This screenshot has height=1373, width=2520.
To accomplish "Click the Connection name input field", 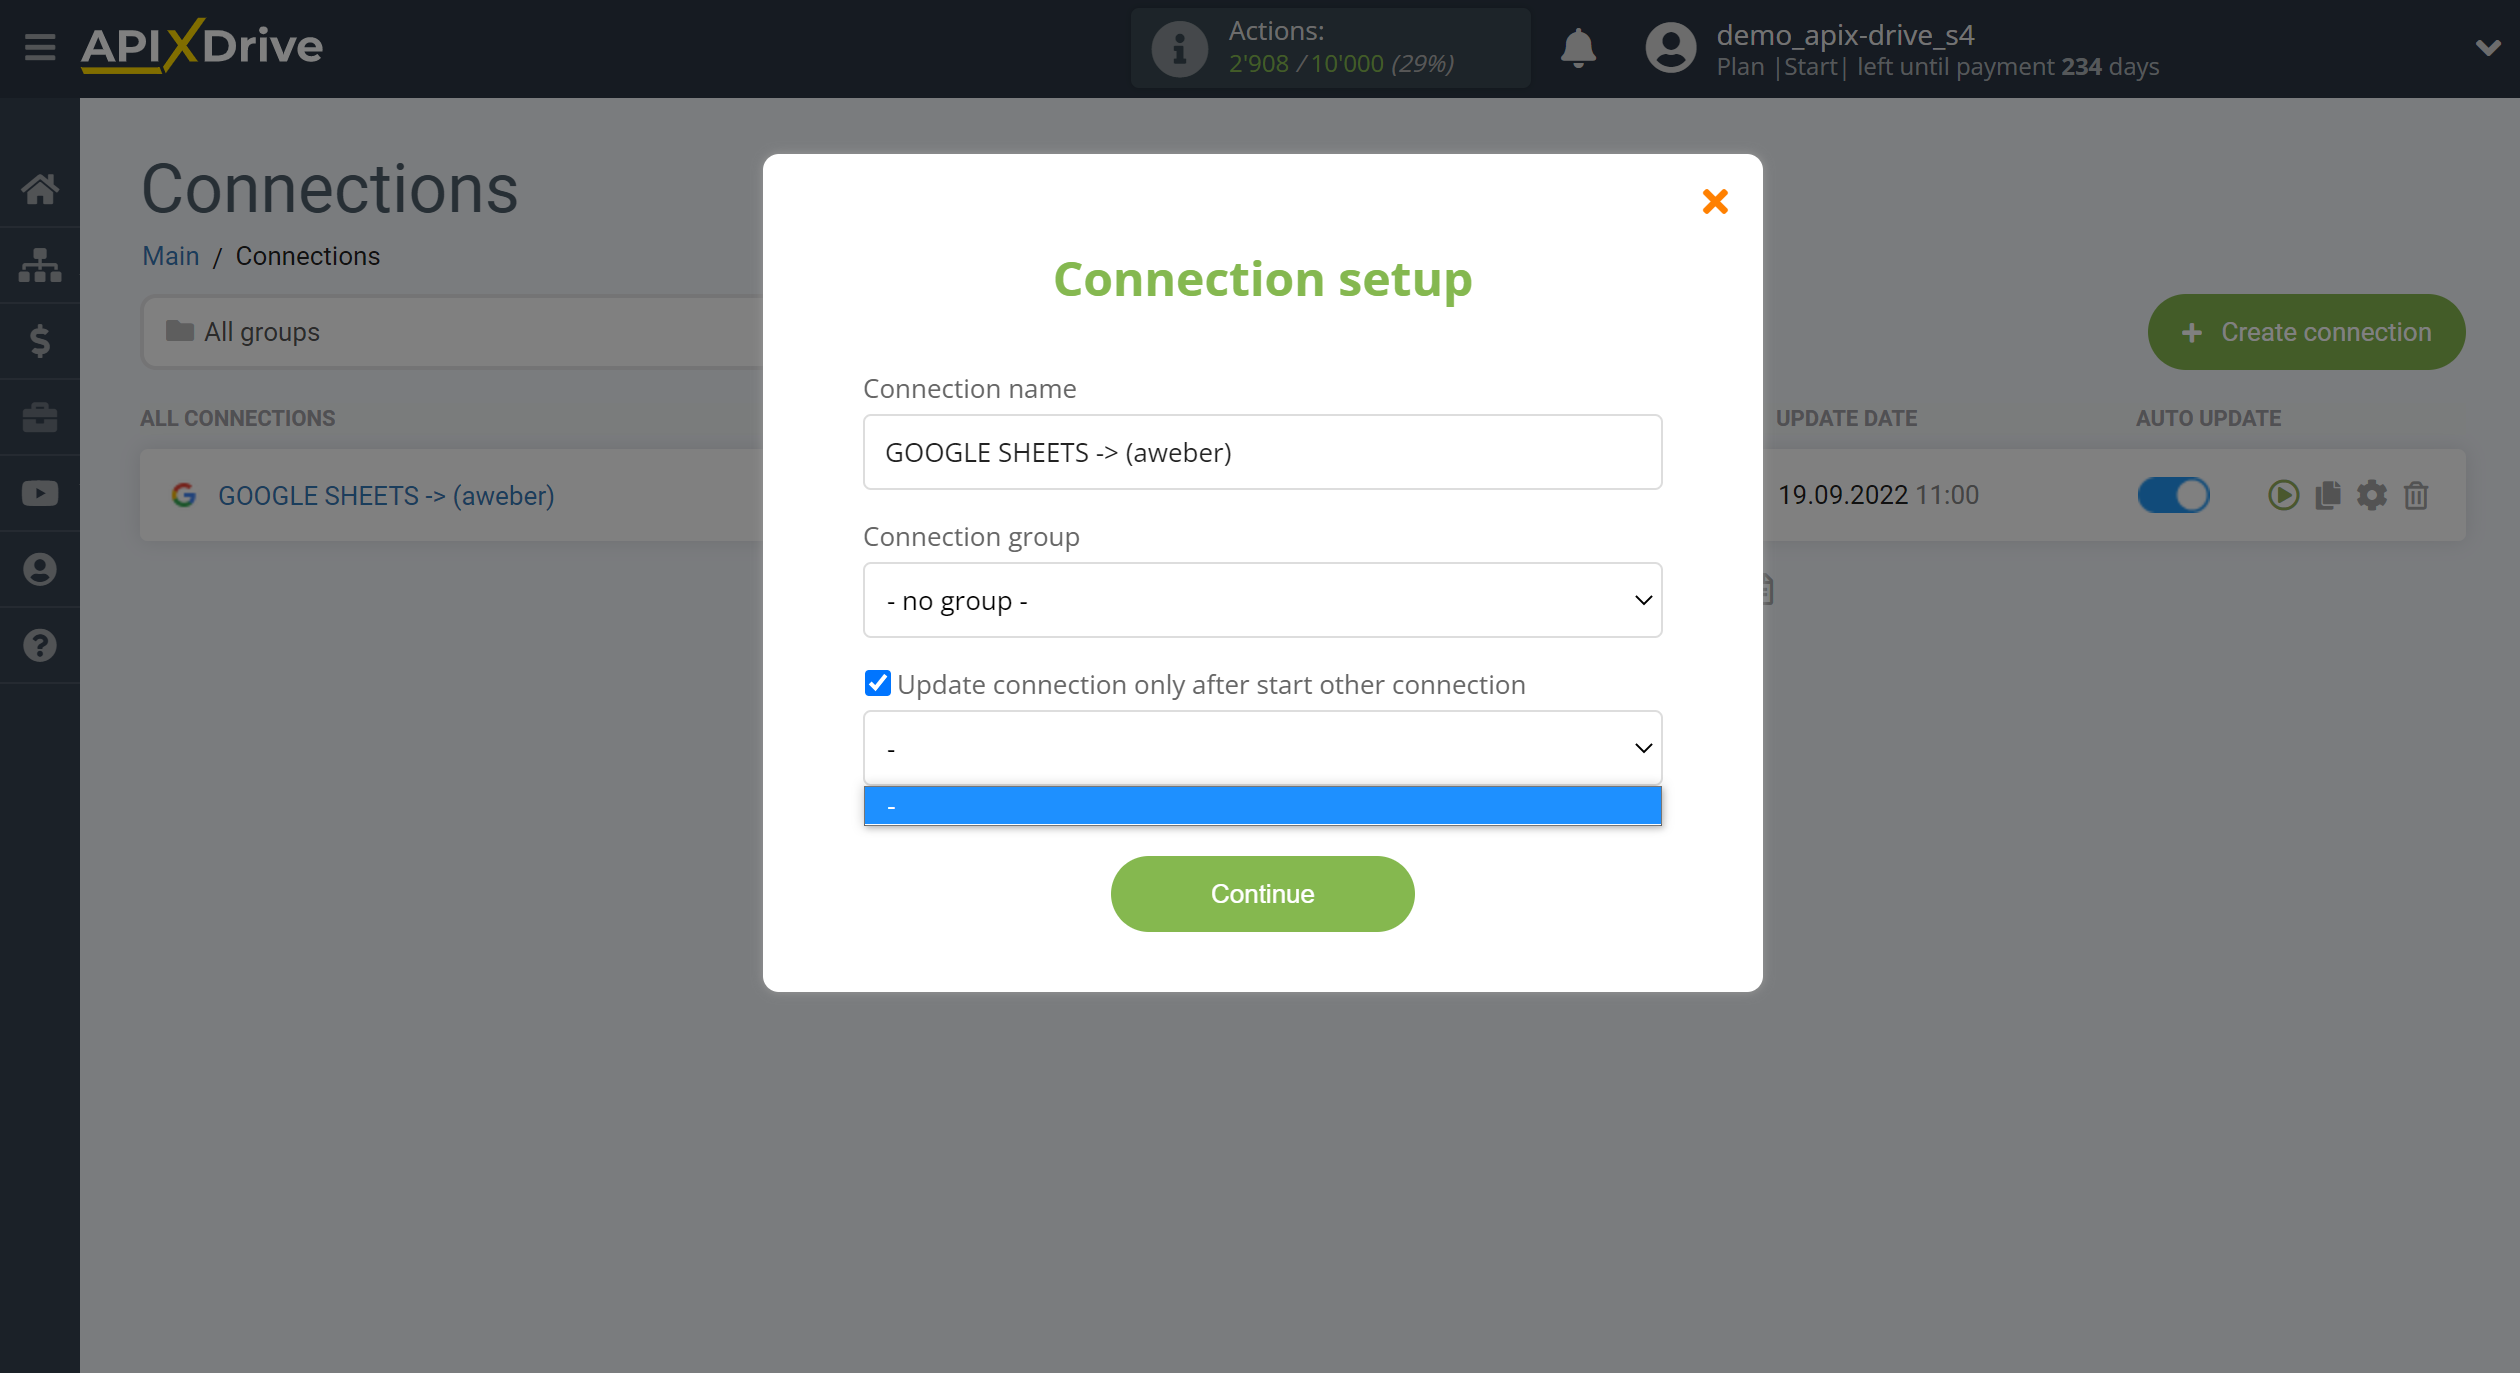I will pos(1263,451).
